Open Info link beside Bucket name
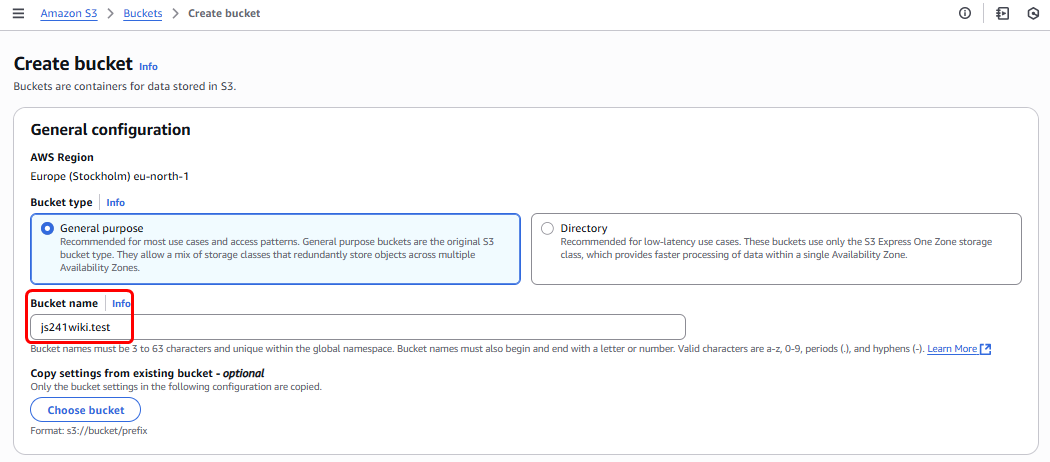This screenshot has height=462, width=1050. 121,303
